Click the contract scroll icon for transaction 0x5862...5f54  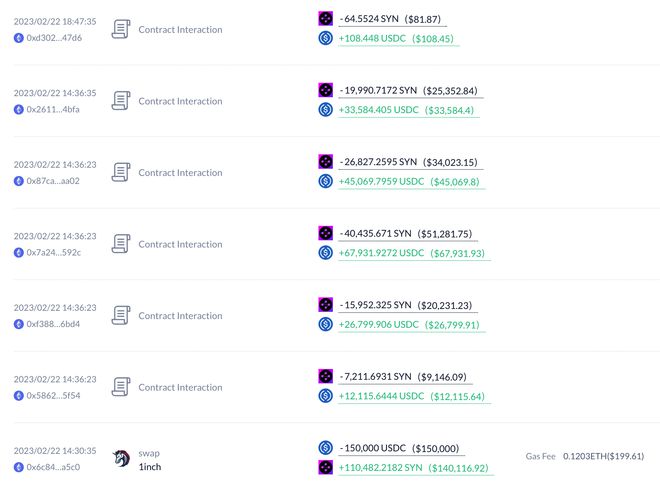(121, 387)
